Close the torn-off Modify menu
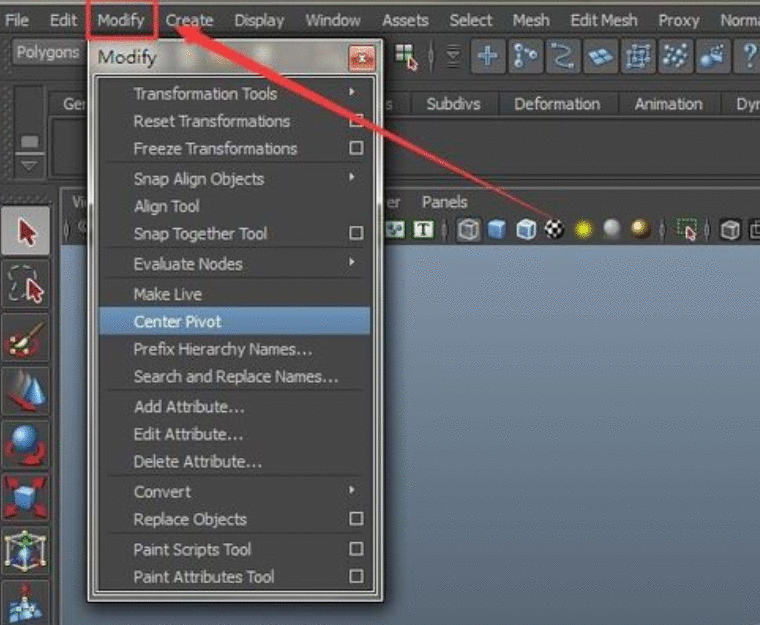 click(x=361, y=58)
